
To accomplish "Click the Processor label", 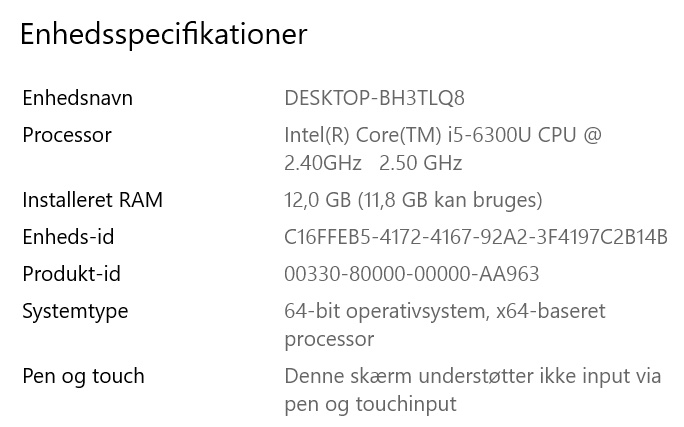I will point(67,135).
